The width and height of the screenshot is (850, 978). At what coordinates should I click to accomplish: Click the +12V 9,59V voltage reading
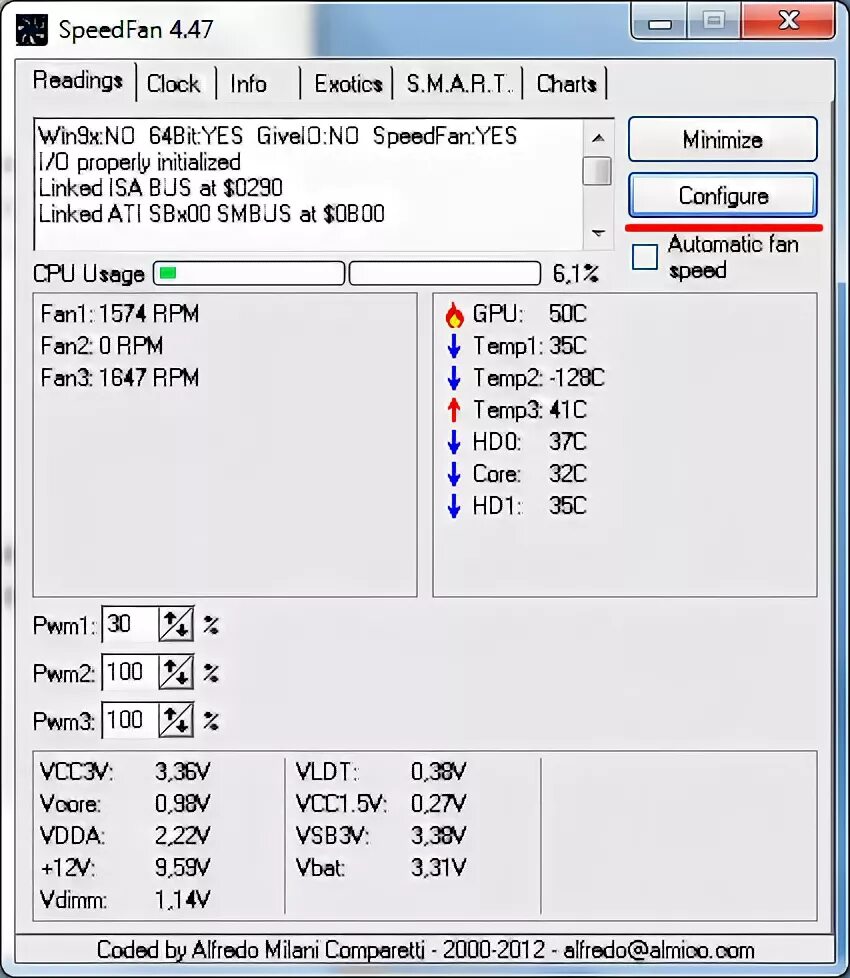click(125, 868)
